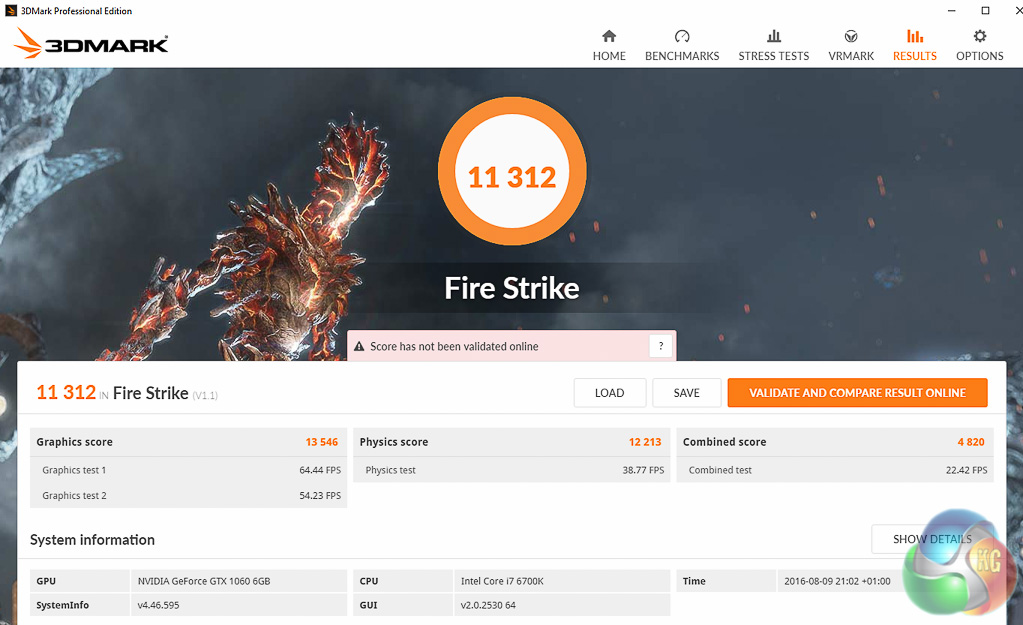Select the RESULTS tab label
This screenshot has height=625, width=1023.
[915, 56]
